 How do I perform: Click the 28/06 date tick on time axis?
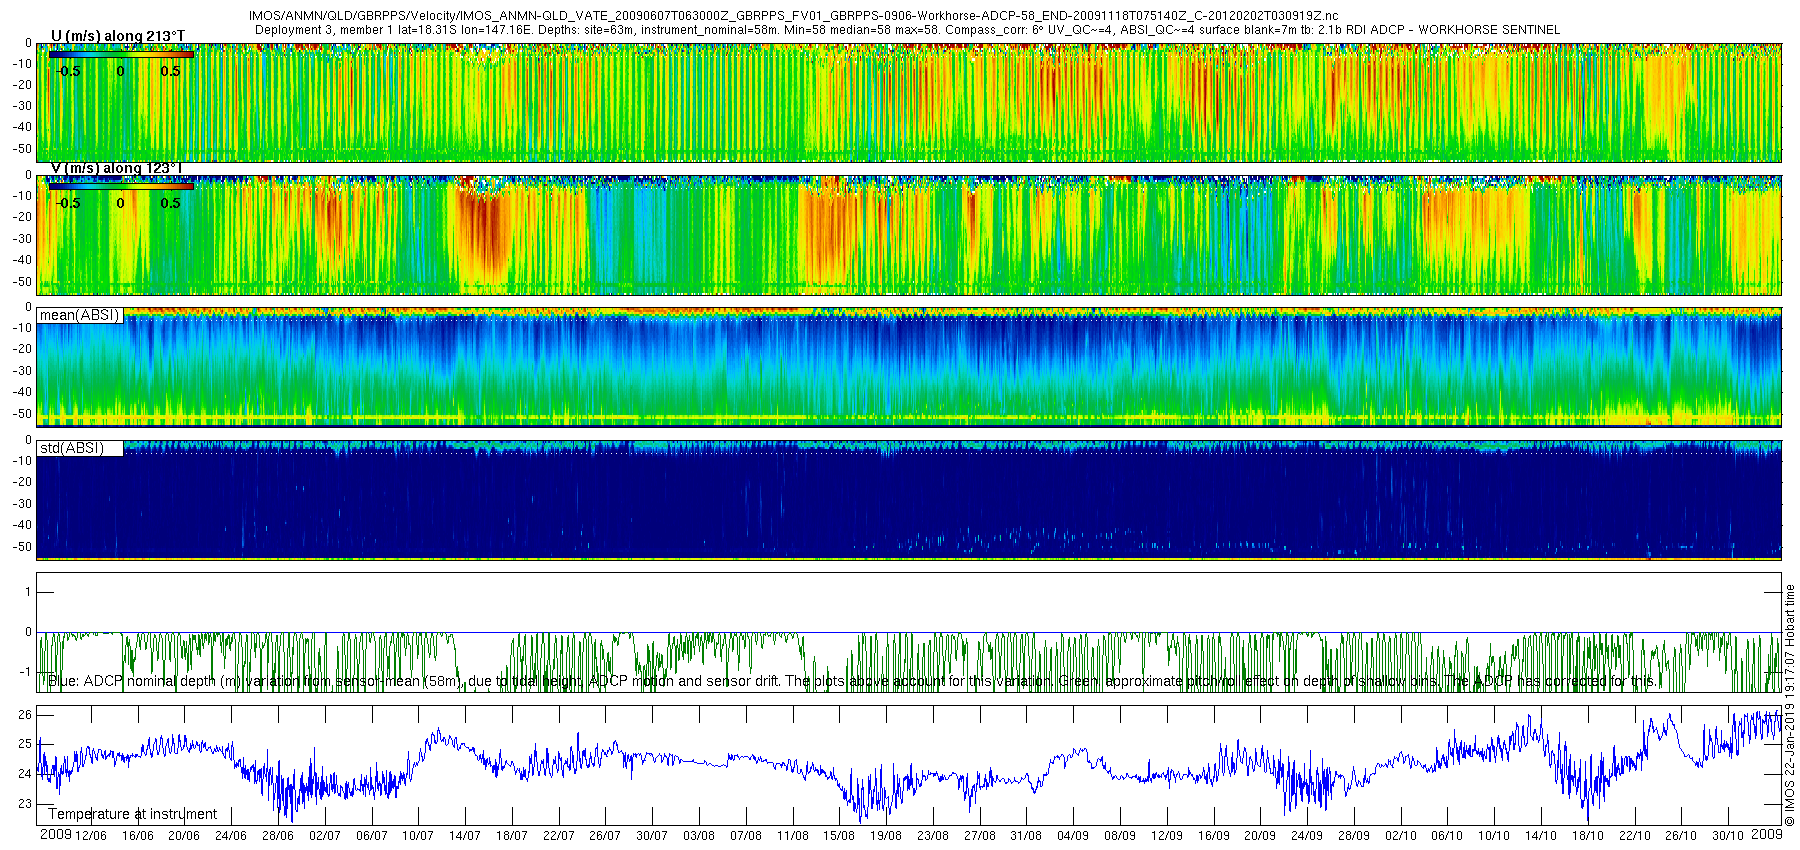277,836
